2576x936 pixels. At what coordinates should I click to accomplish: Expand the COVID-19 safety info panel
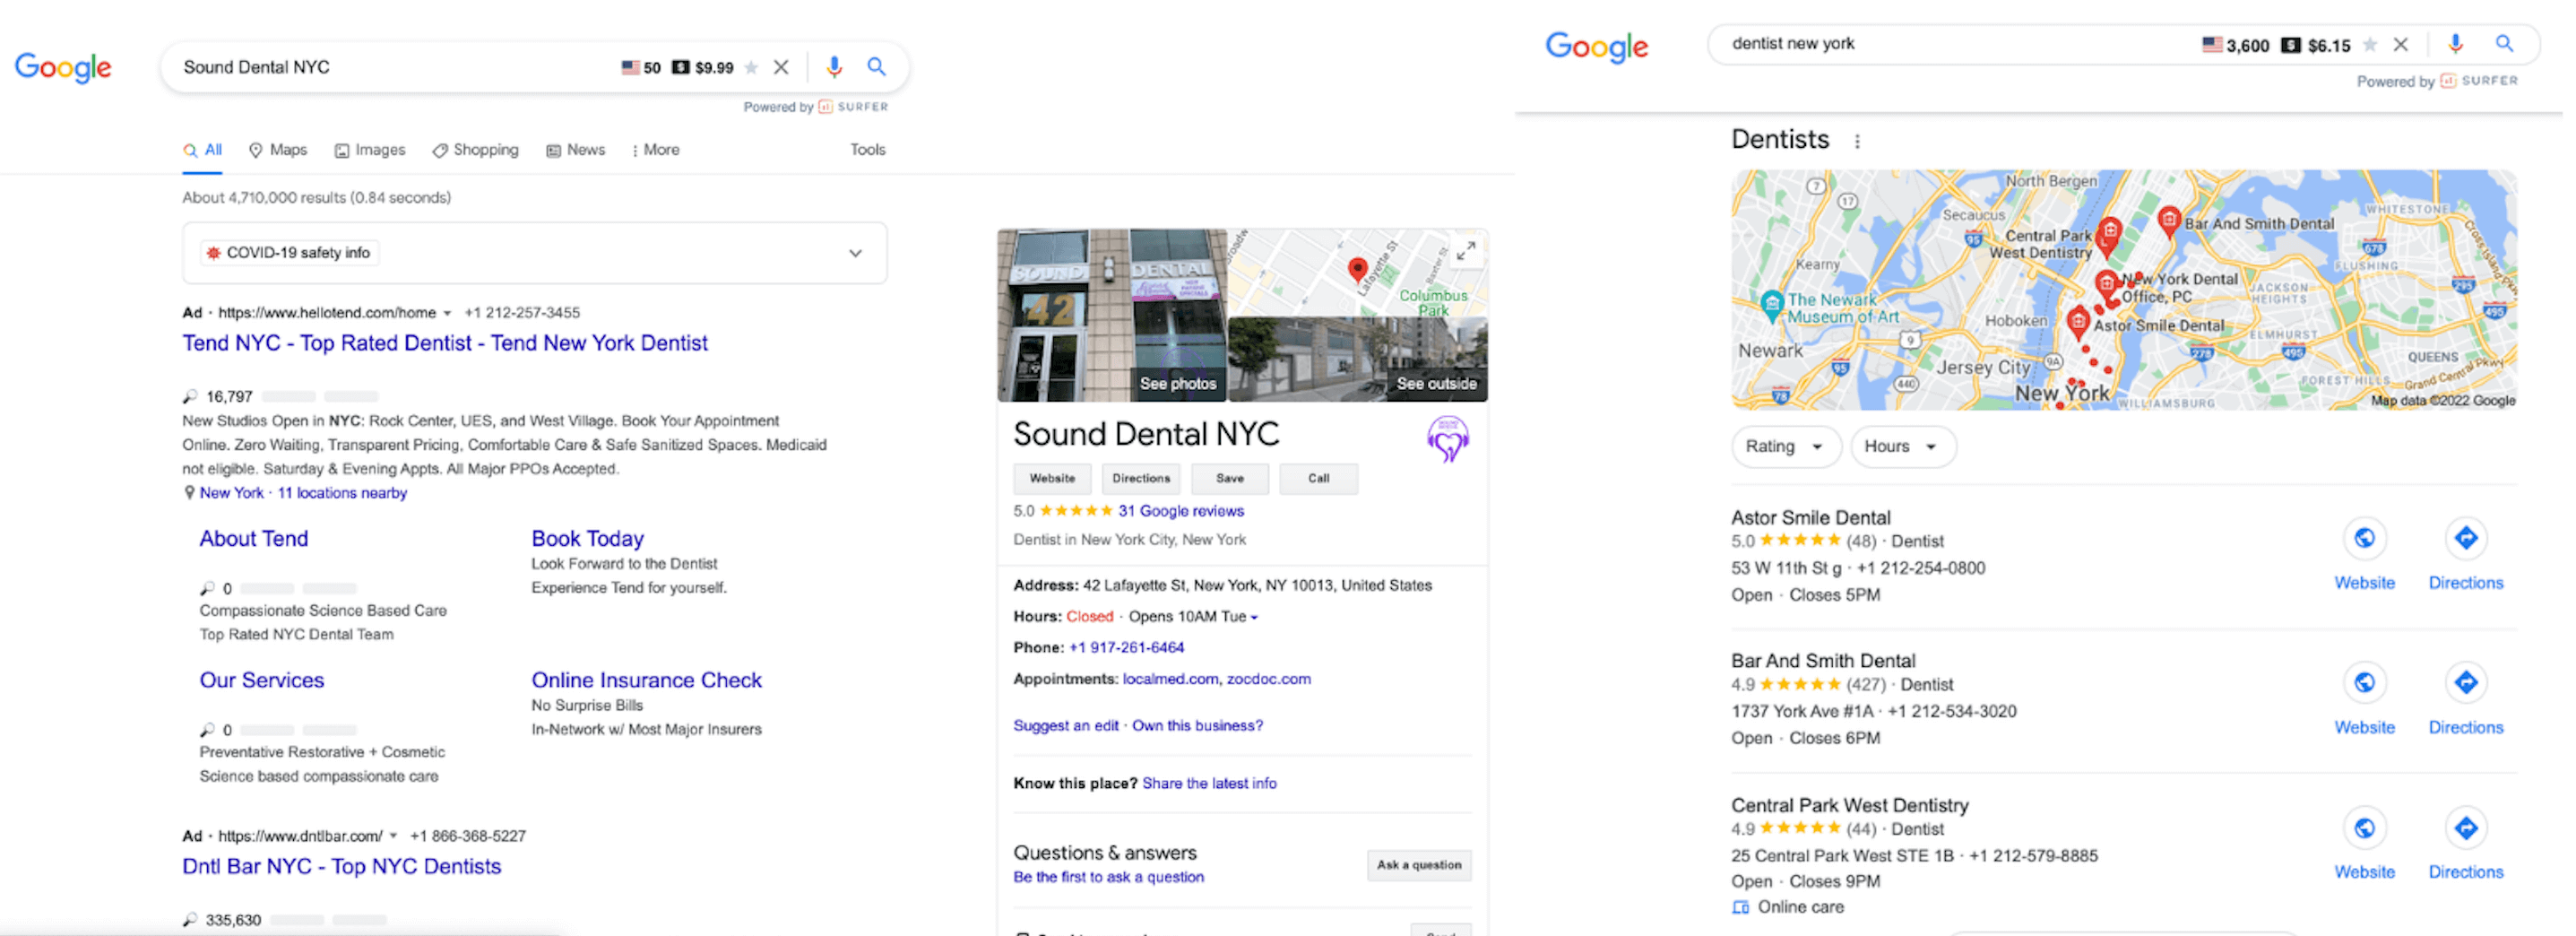(x=855, y=253)
